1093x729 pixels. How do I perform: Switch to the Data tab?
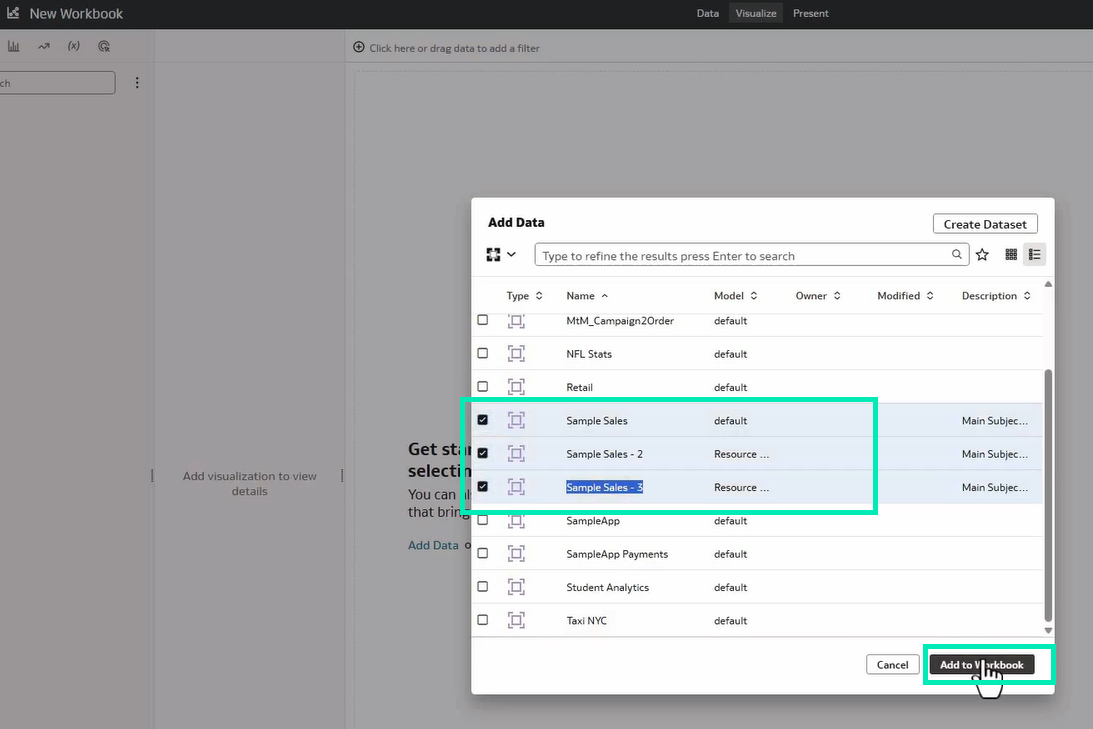[708, 13]
